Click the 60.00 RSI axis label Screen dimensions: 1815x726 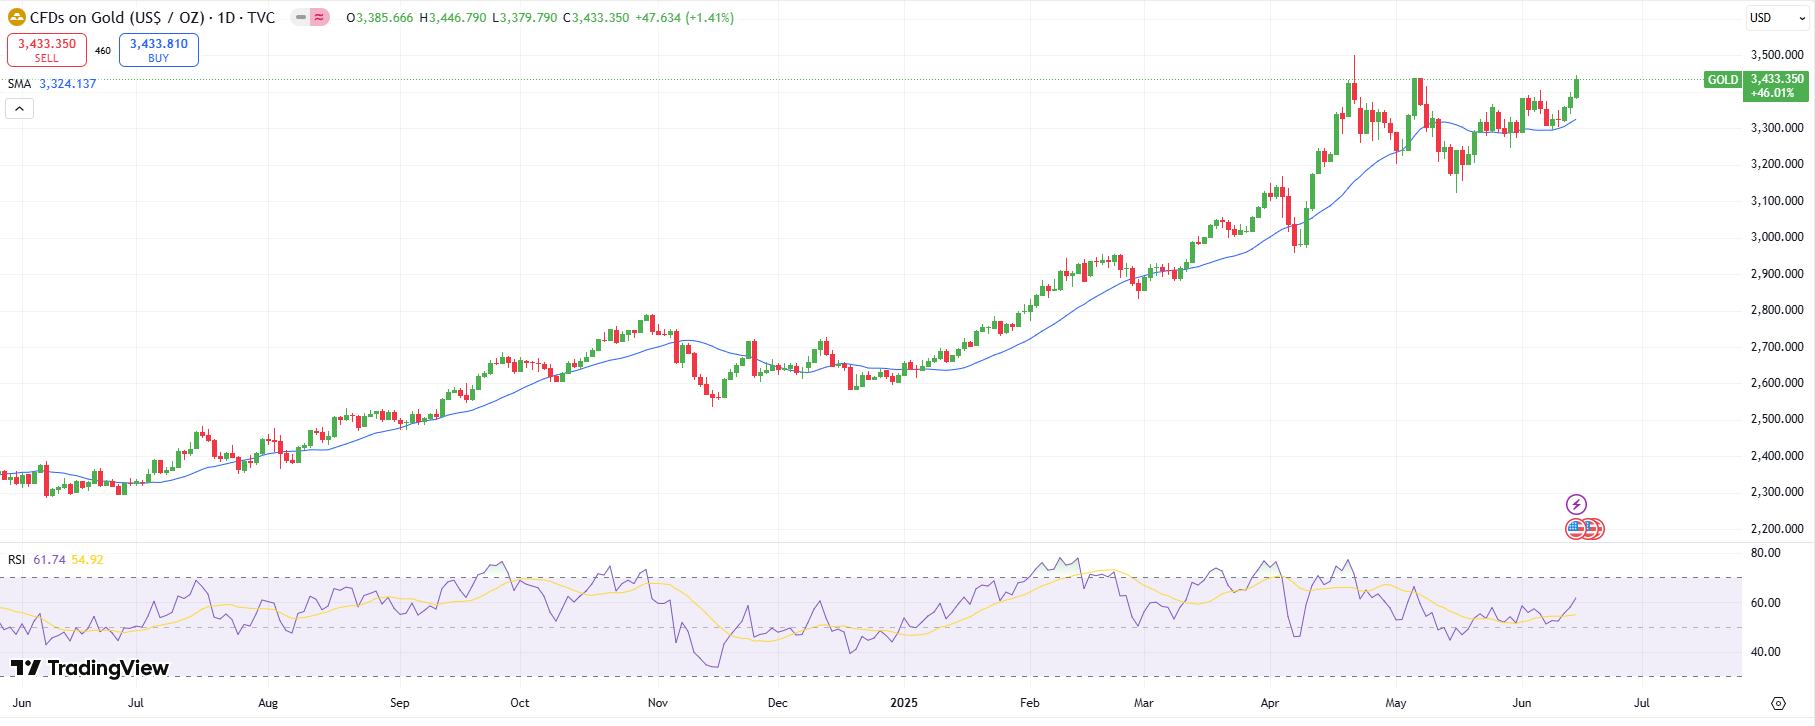(1765, 603)
